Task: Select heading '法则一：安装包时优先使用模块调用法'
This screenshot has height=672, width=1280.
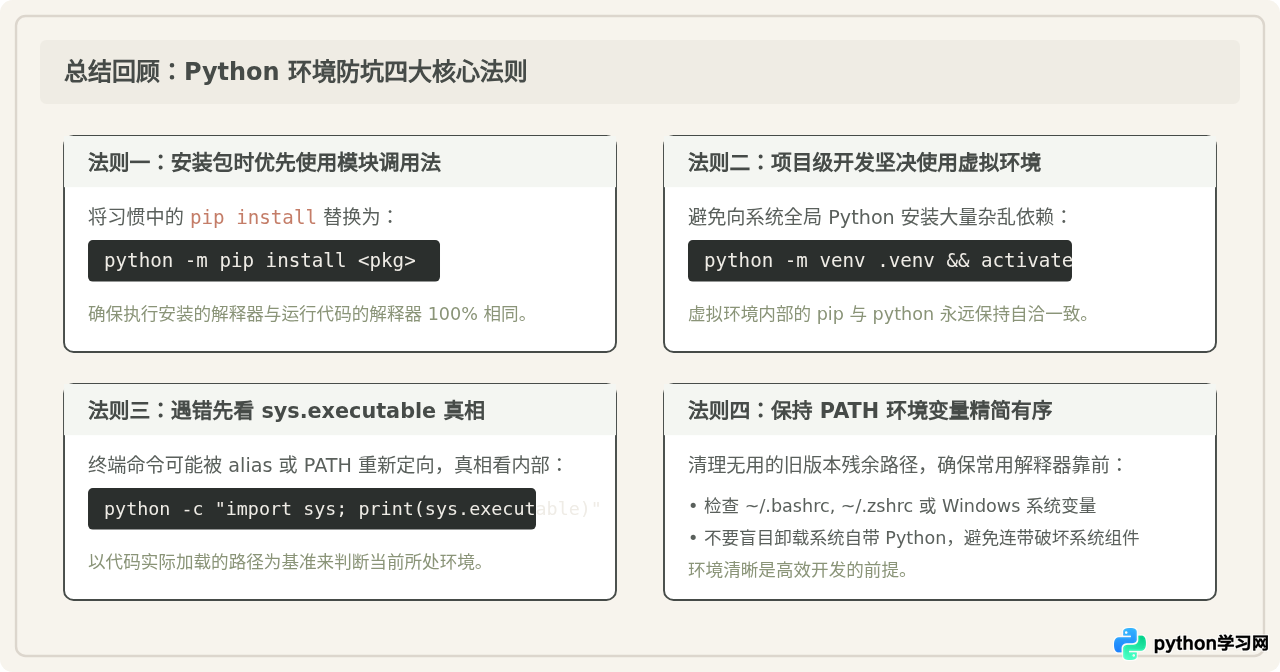Action: tap(264, 162)
